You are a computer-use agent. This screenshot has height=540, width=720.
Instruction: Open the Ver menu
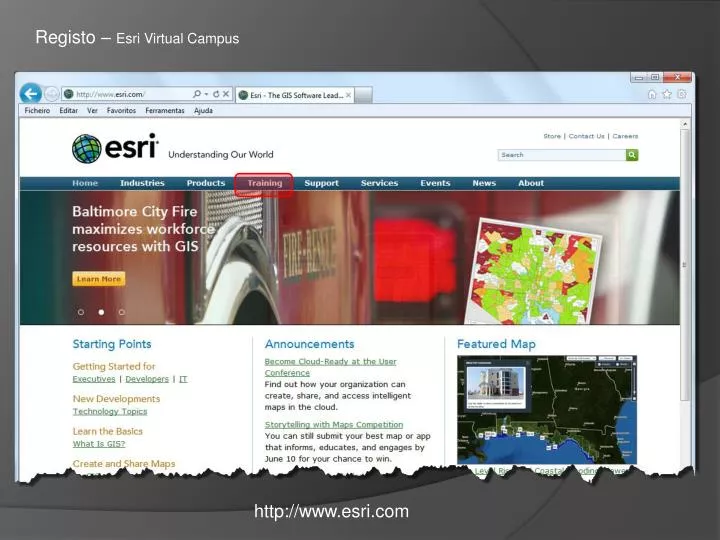[92, 111]
